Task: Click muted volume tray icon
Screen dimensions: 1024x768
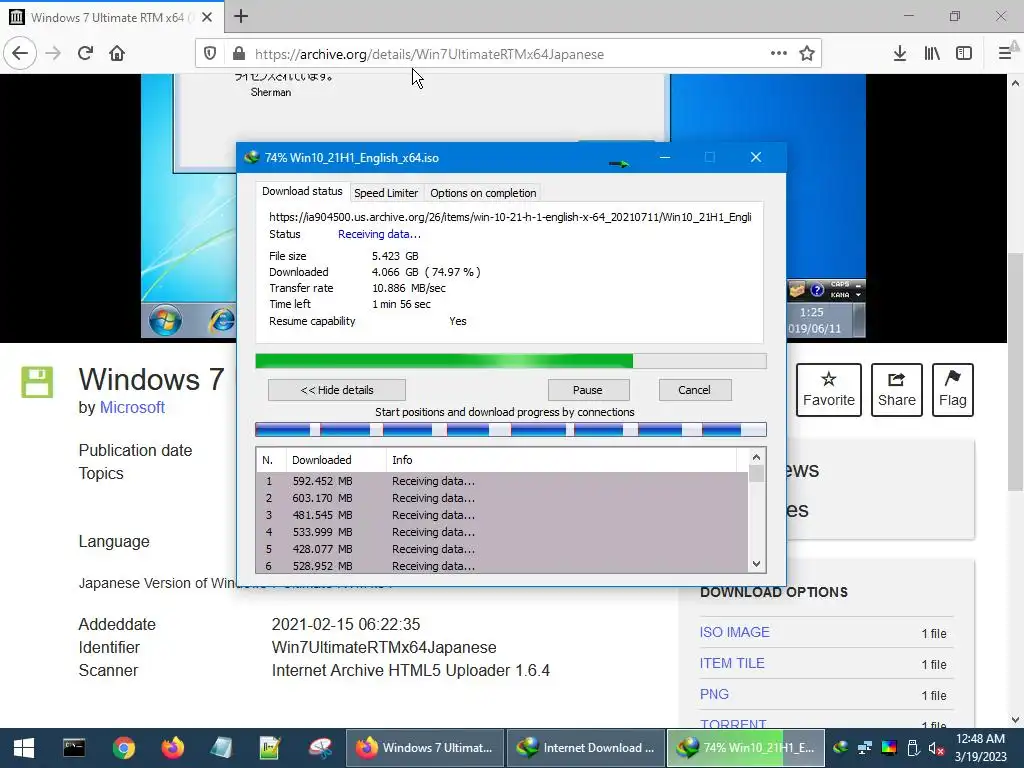Action: [936, 748]
